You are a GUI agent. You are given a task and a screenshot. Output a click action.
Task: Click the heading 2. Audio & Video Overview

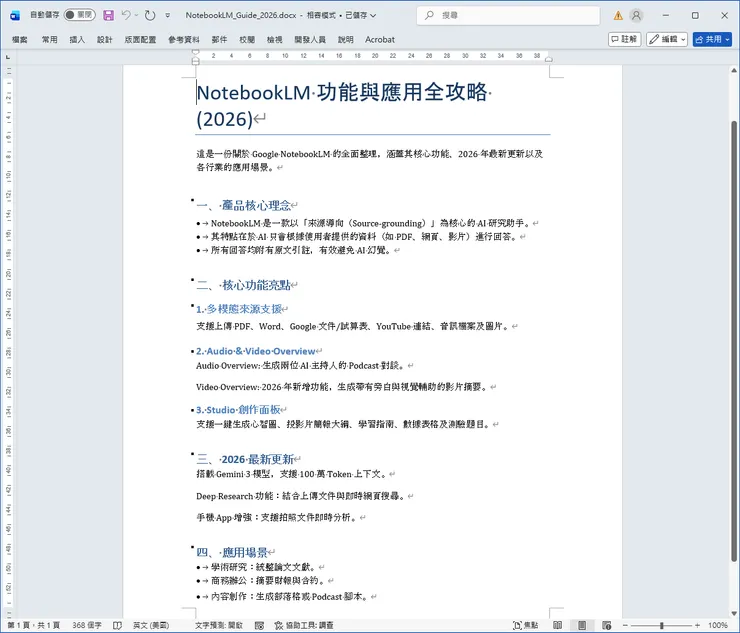tap(256, 351)
